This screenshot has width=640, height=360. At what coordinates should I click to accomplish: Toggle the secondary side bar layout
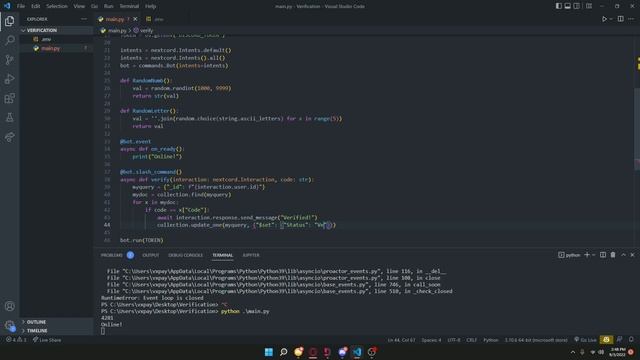click(576, 6)
